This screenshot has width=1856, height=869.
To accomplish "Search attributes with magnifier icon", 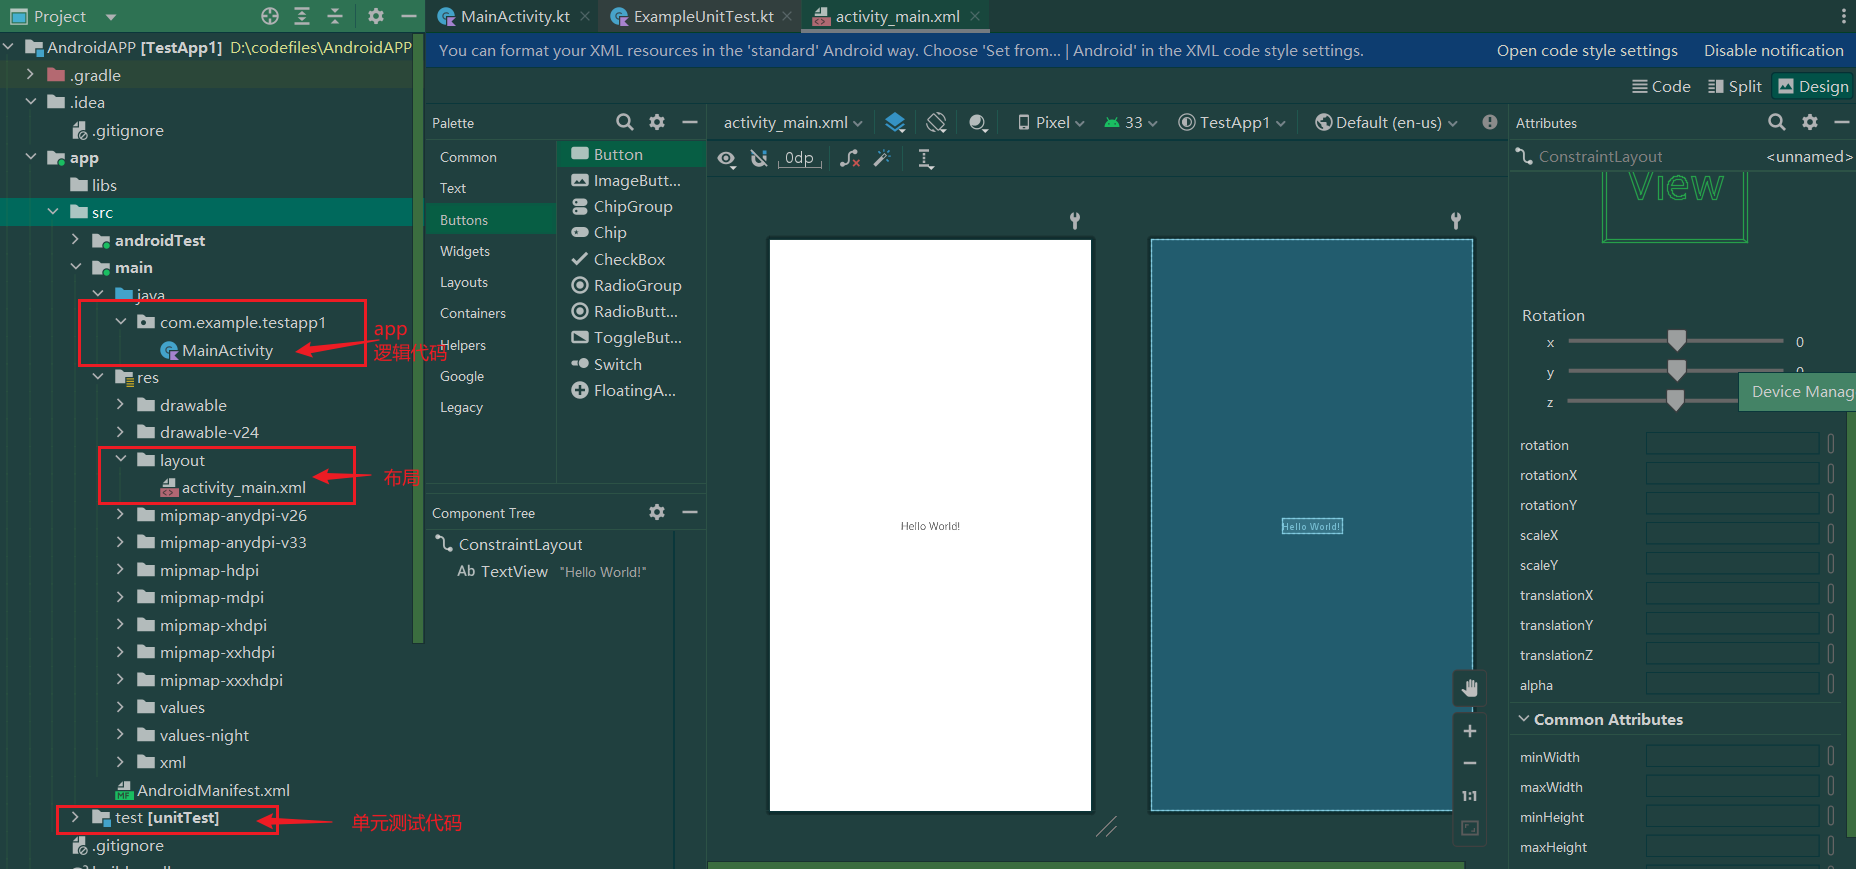I will coord(1777,122).
